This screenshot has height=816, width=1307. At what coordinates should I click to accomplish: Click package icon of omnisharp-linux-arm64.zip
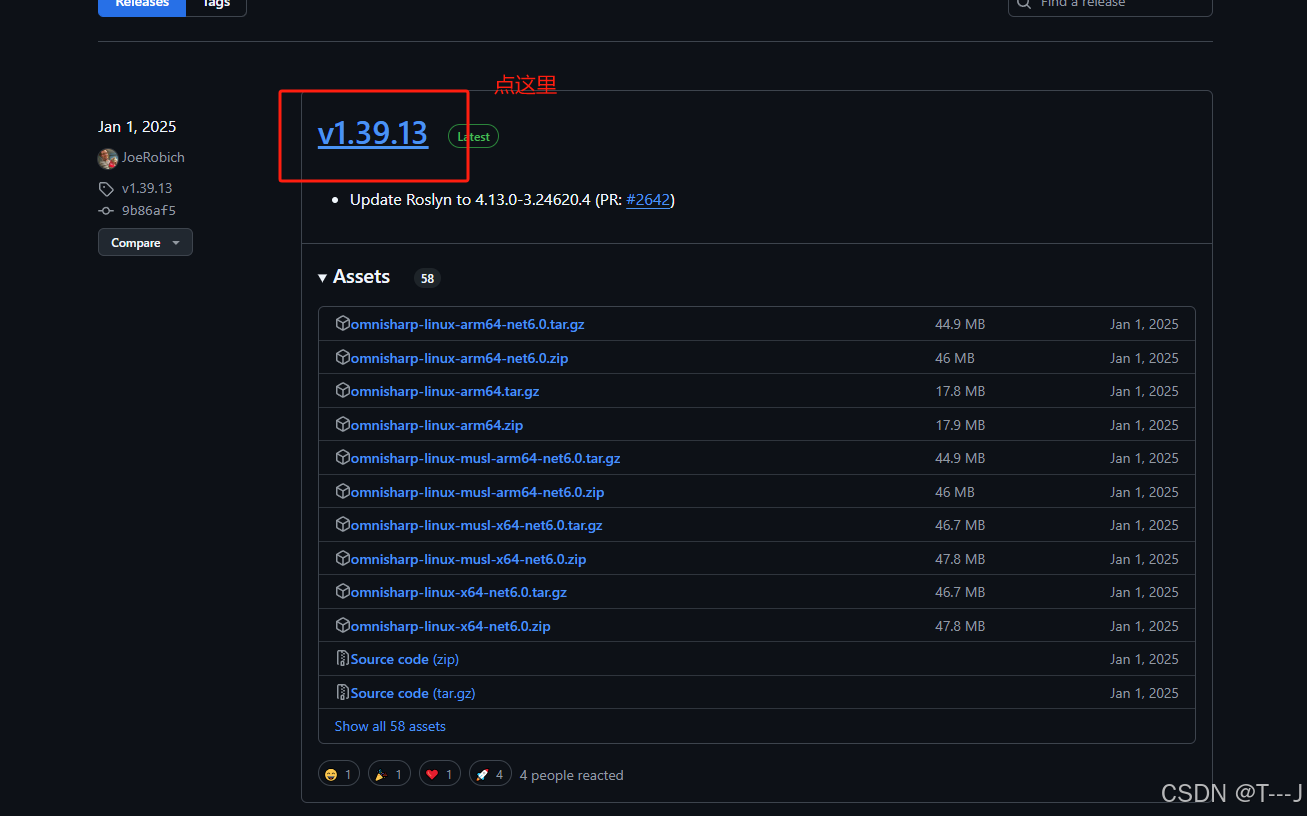click(x=342, y=425)
